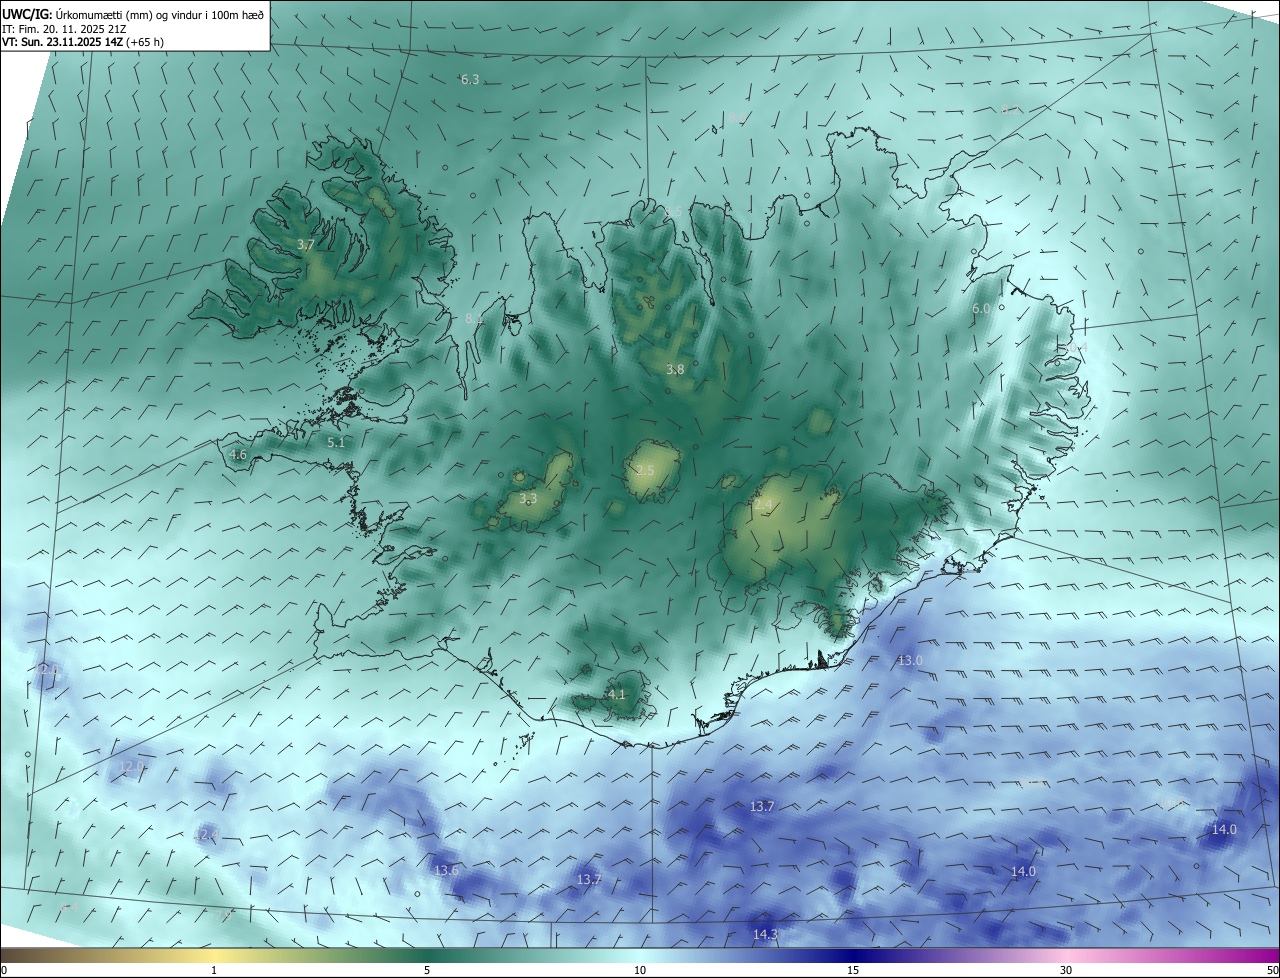Image resolution: width=1280 pixels, height=978 pixels.
Task: Click the 4.6 value label on the western peninsula
Action: (238, 455)
